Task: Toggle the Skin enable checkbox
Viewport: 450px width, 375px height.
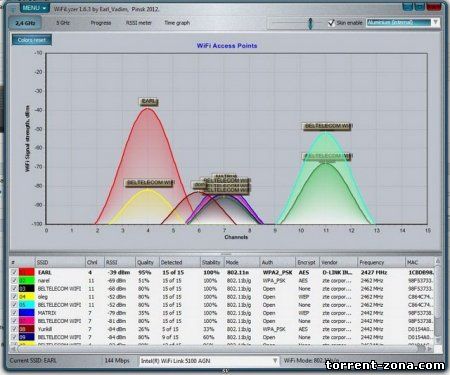Action: [x=331, y=23]
